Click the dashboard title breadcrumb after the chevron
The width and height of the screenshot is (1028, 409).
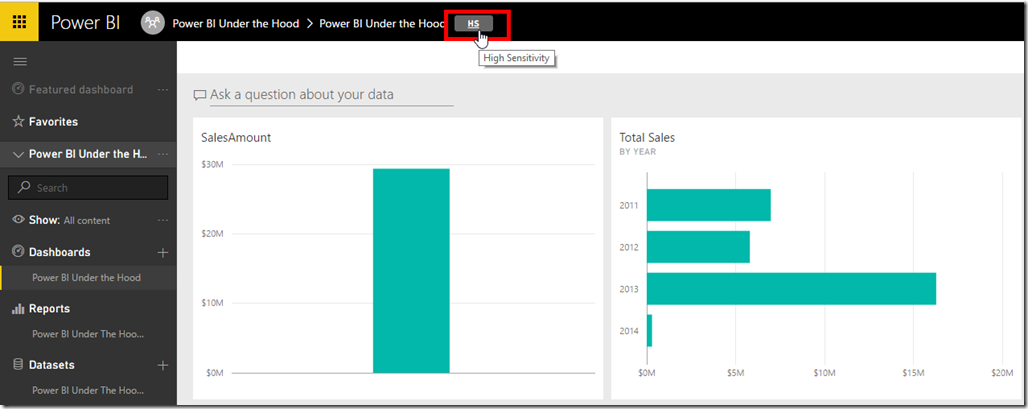(382, 23)
